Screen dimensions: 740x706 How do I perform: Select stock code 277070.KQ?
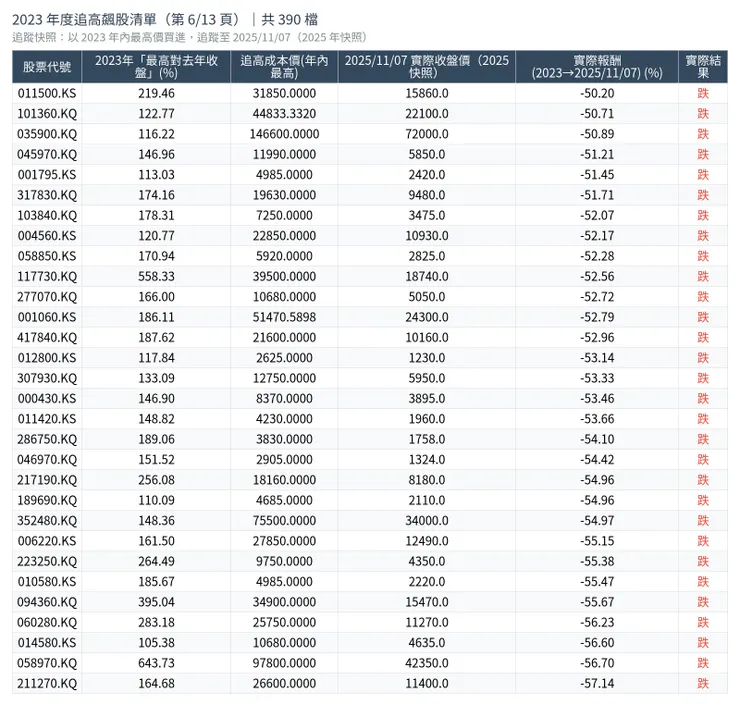click(47, 297)
